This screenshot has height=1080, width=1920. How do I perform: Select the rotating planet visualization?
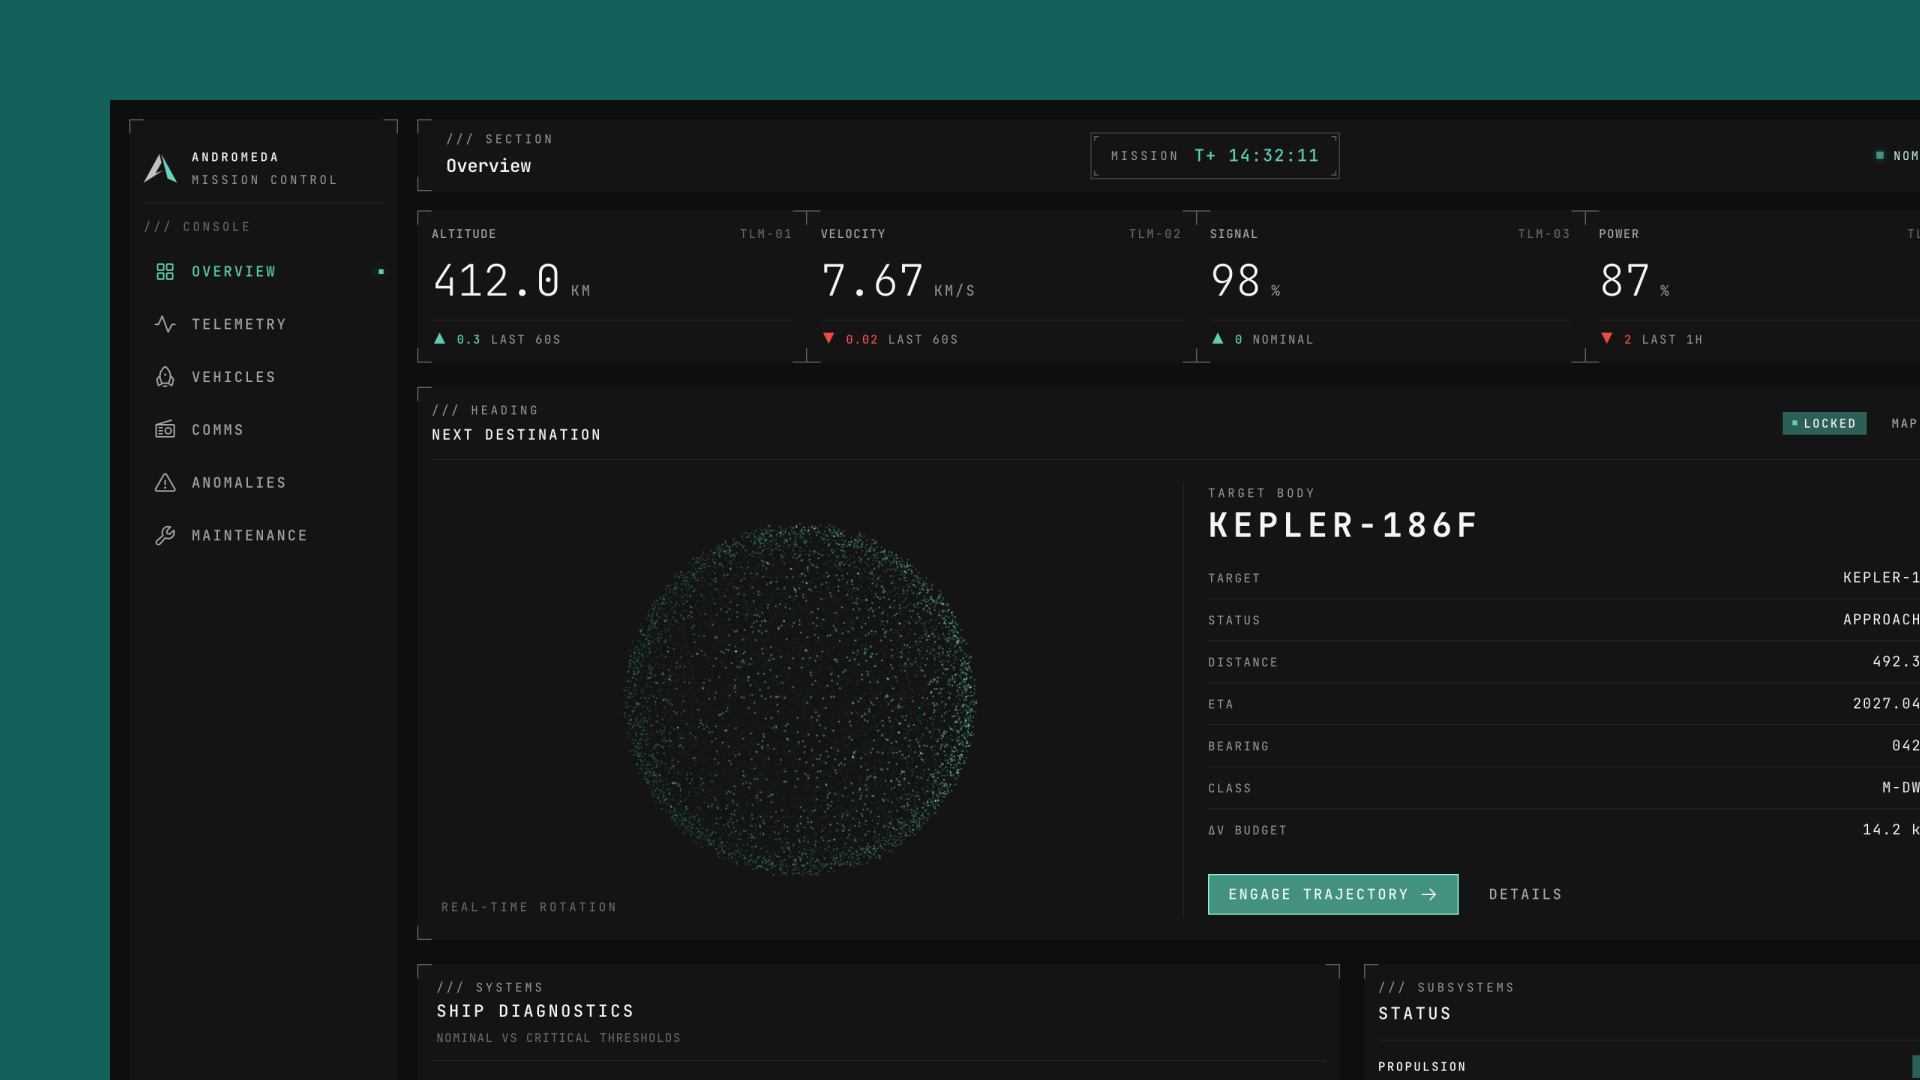pyautogui.click(x=800, y=700)
